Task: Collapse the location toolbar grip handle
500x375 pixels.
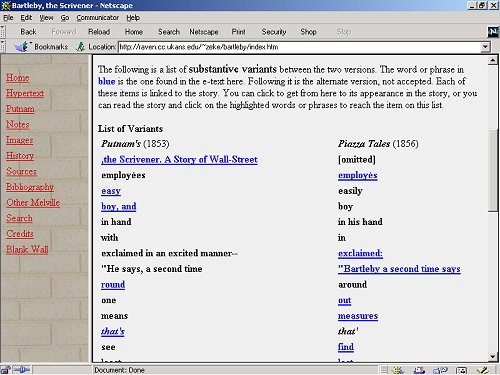Action: (x=2, y=46)
